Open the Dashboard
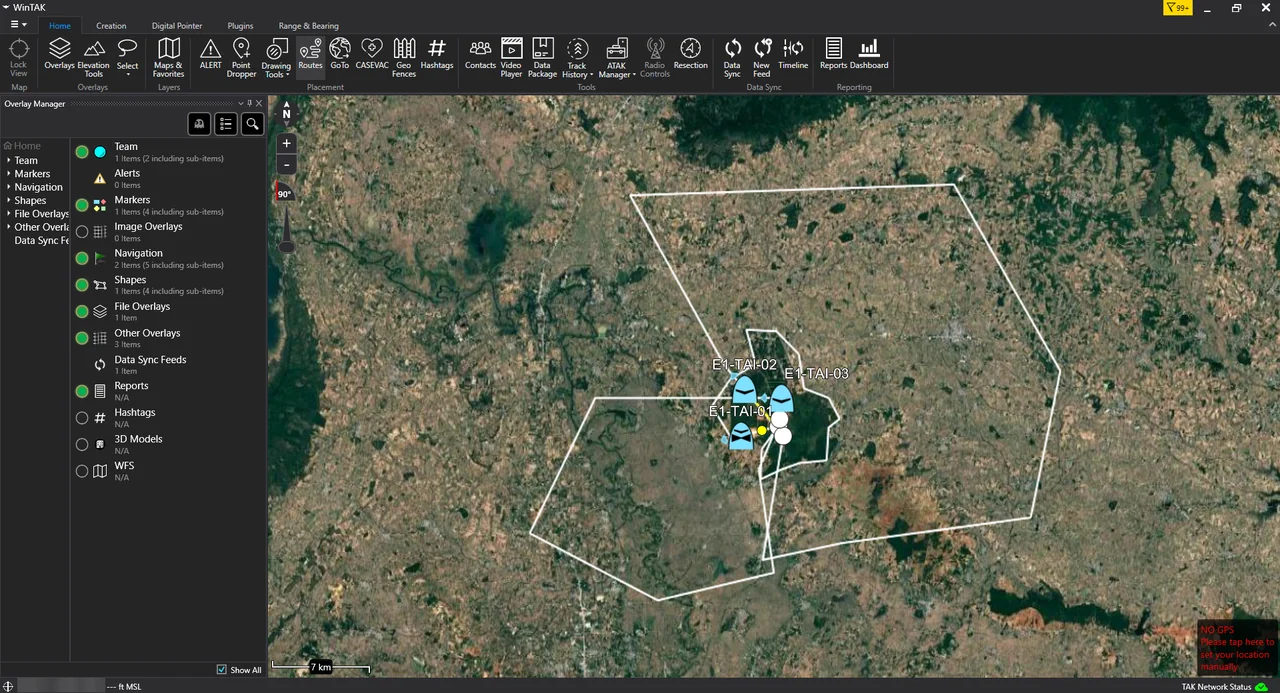Screen dimensions: 1280x693 [x=869, y=55]
